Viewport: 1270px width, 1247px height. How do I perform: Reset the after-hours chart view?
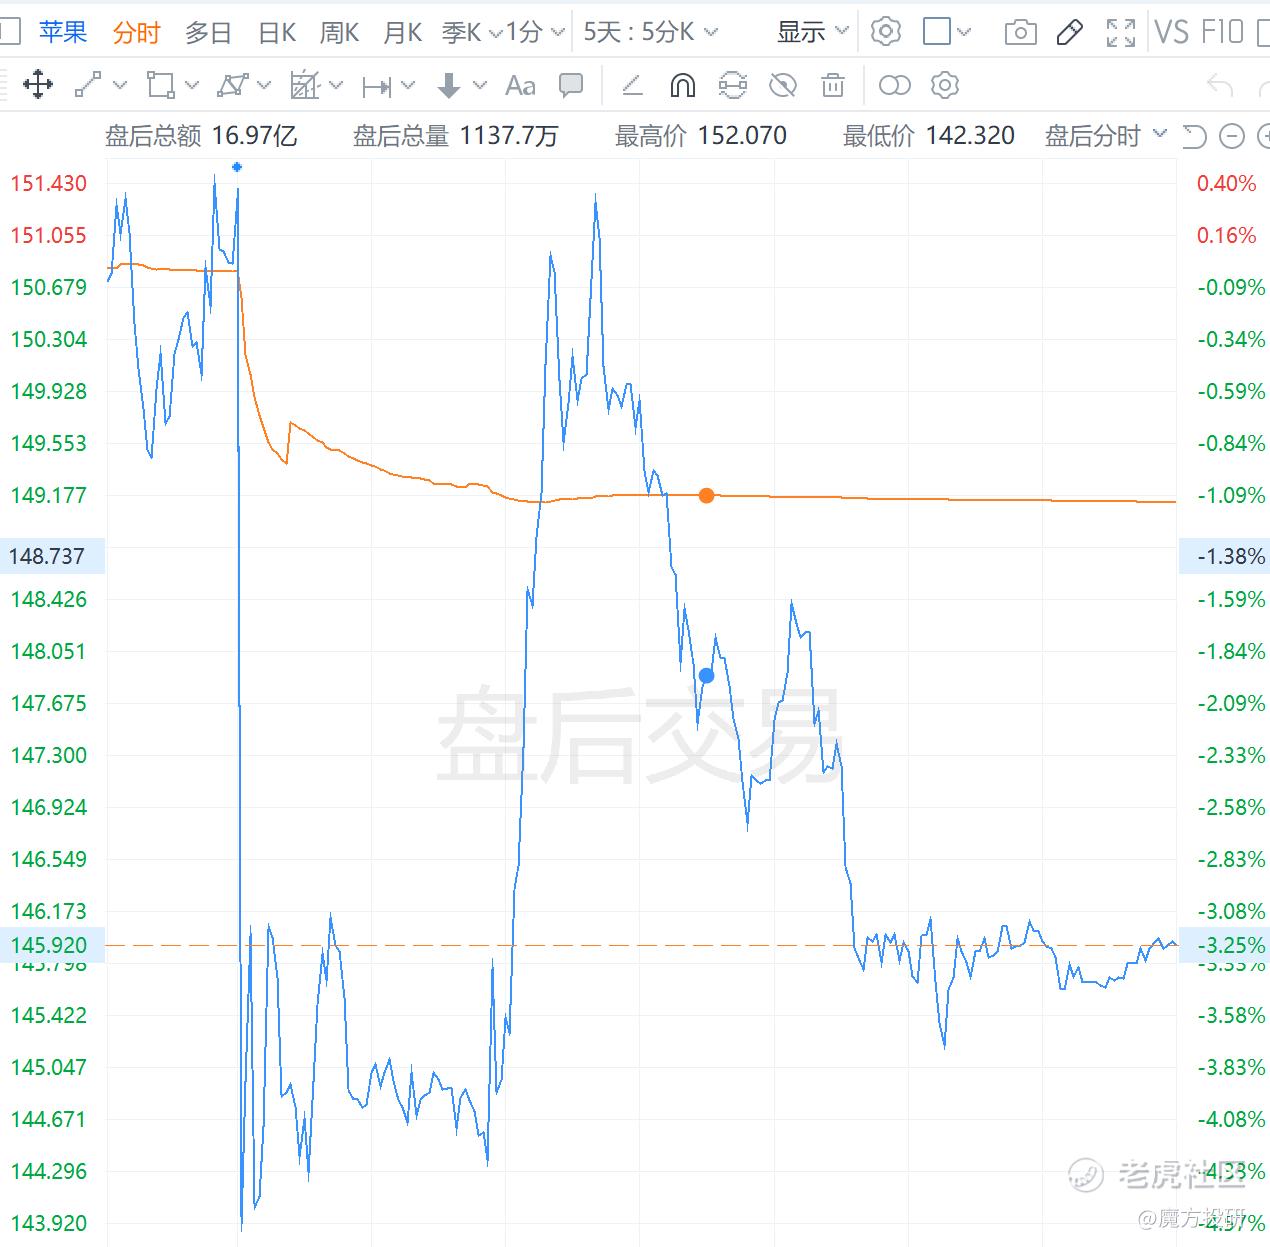(x=1195, y=136)
